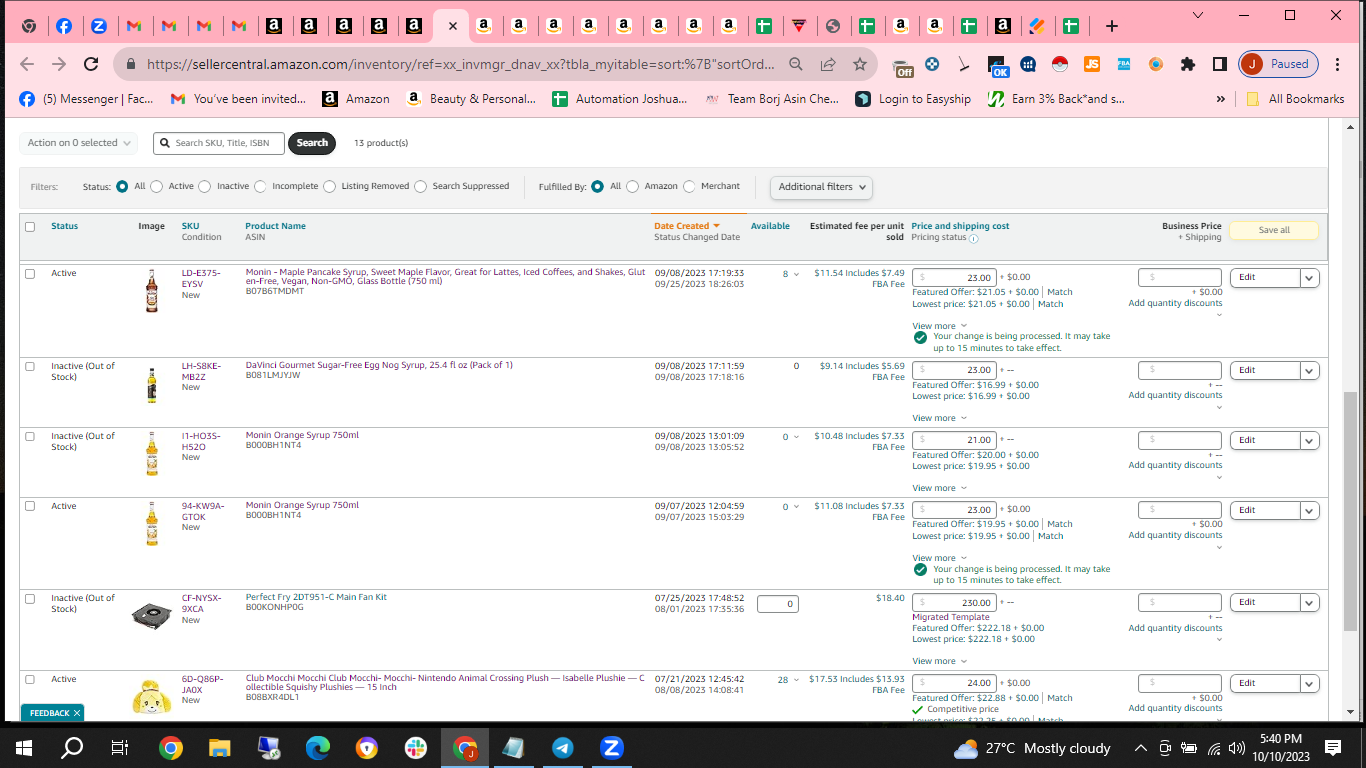Screen dimensions: 1366x768
Task: Toggle the Chrome side panel icon
Action: point(1220,64)
